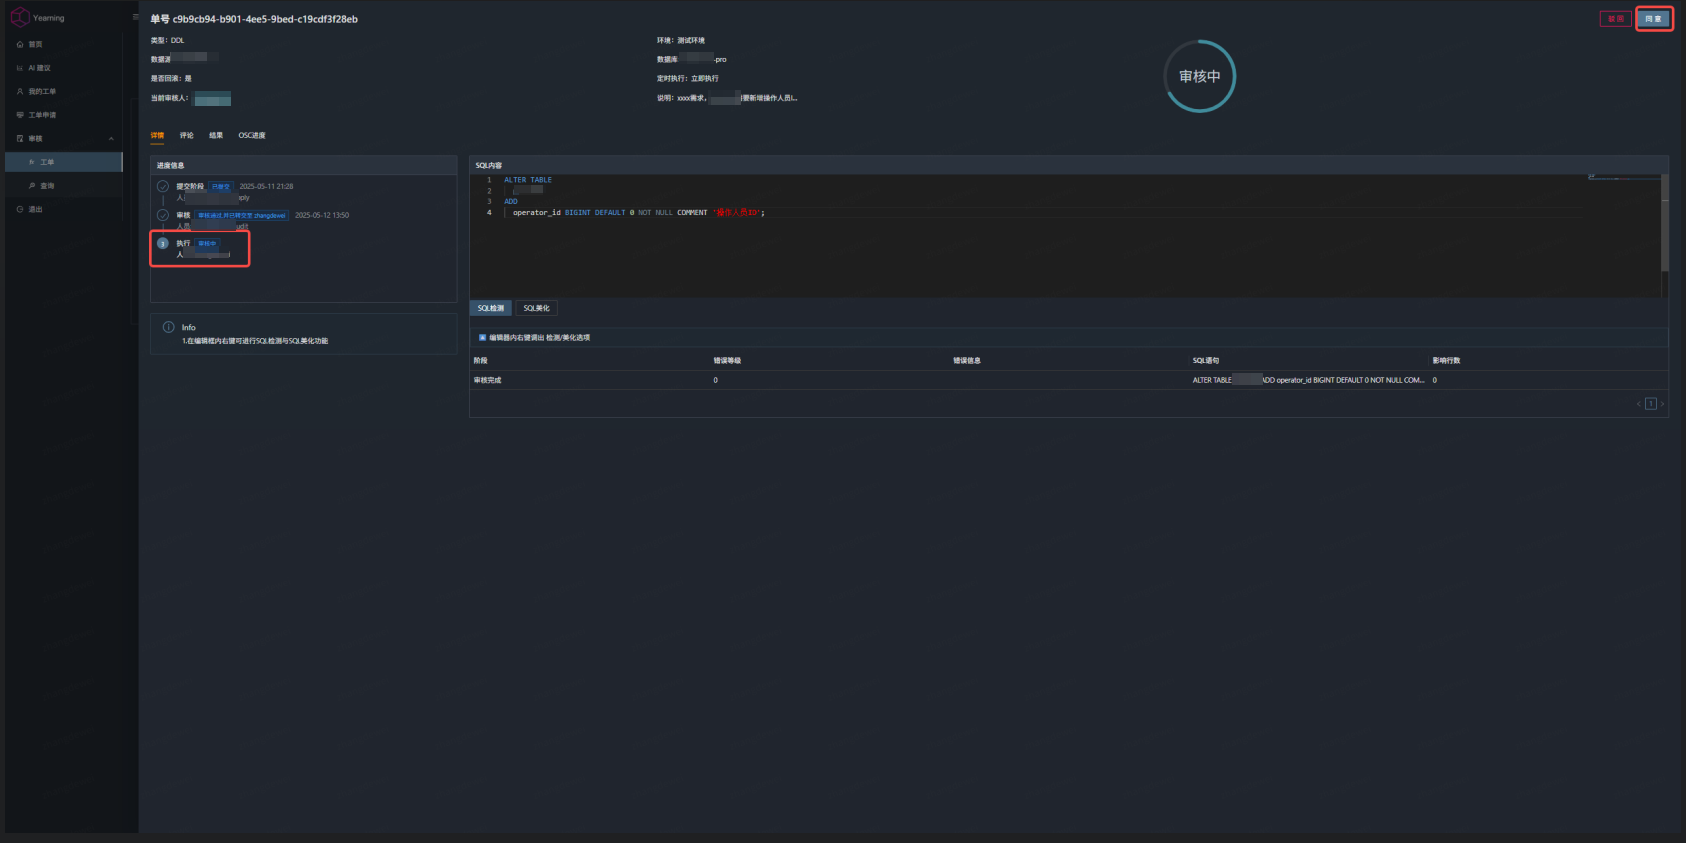This screenshot has height=843, width=1686.
Task: Click the 2025-05-12 13:50 timestamp
Action: click(322, 215)
